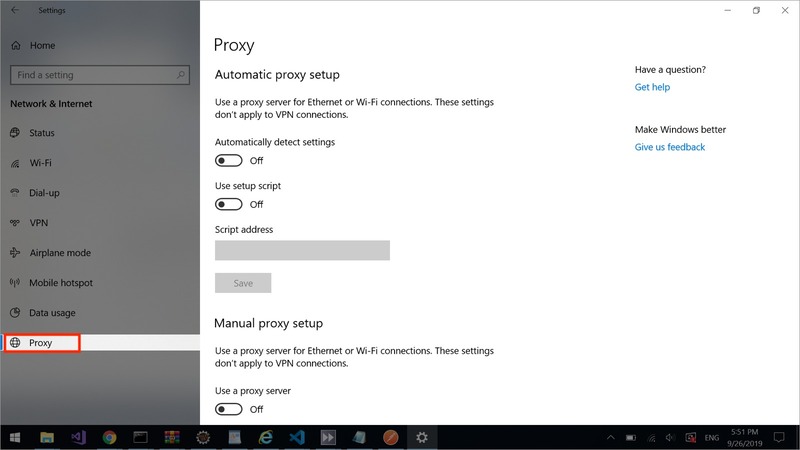Viewport: 800px width, 450px height.
Task: Open the command prompt taskbar icon
Action: click(x=140, y=437)
